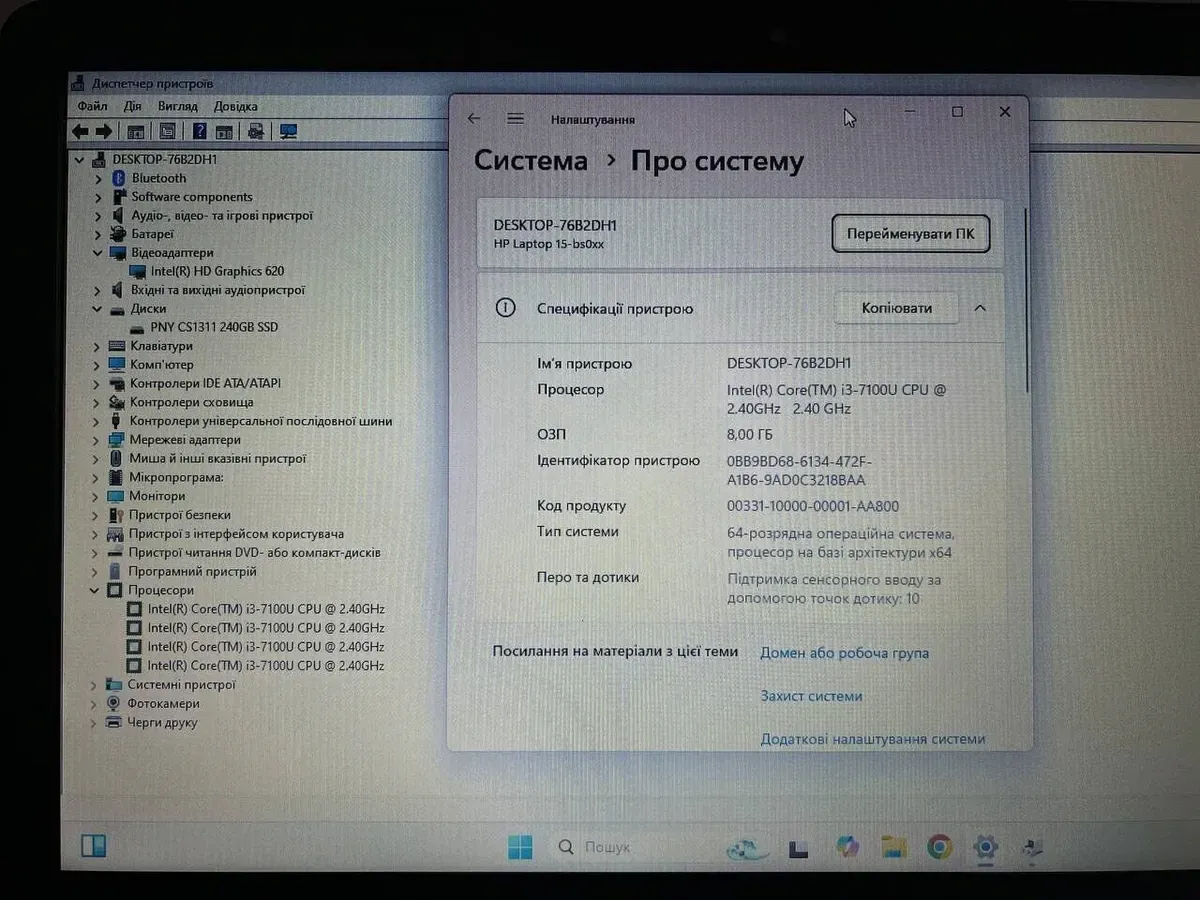This screenshot has height=900, width=1200.
Task: Click the help question mark toolbar icon
Action: (200, 131)
